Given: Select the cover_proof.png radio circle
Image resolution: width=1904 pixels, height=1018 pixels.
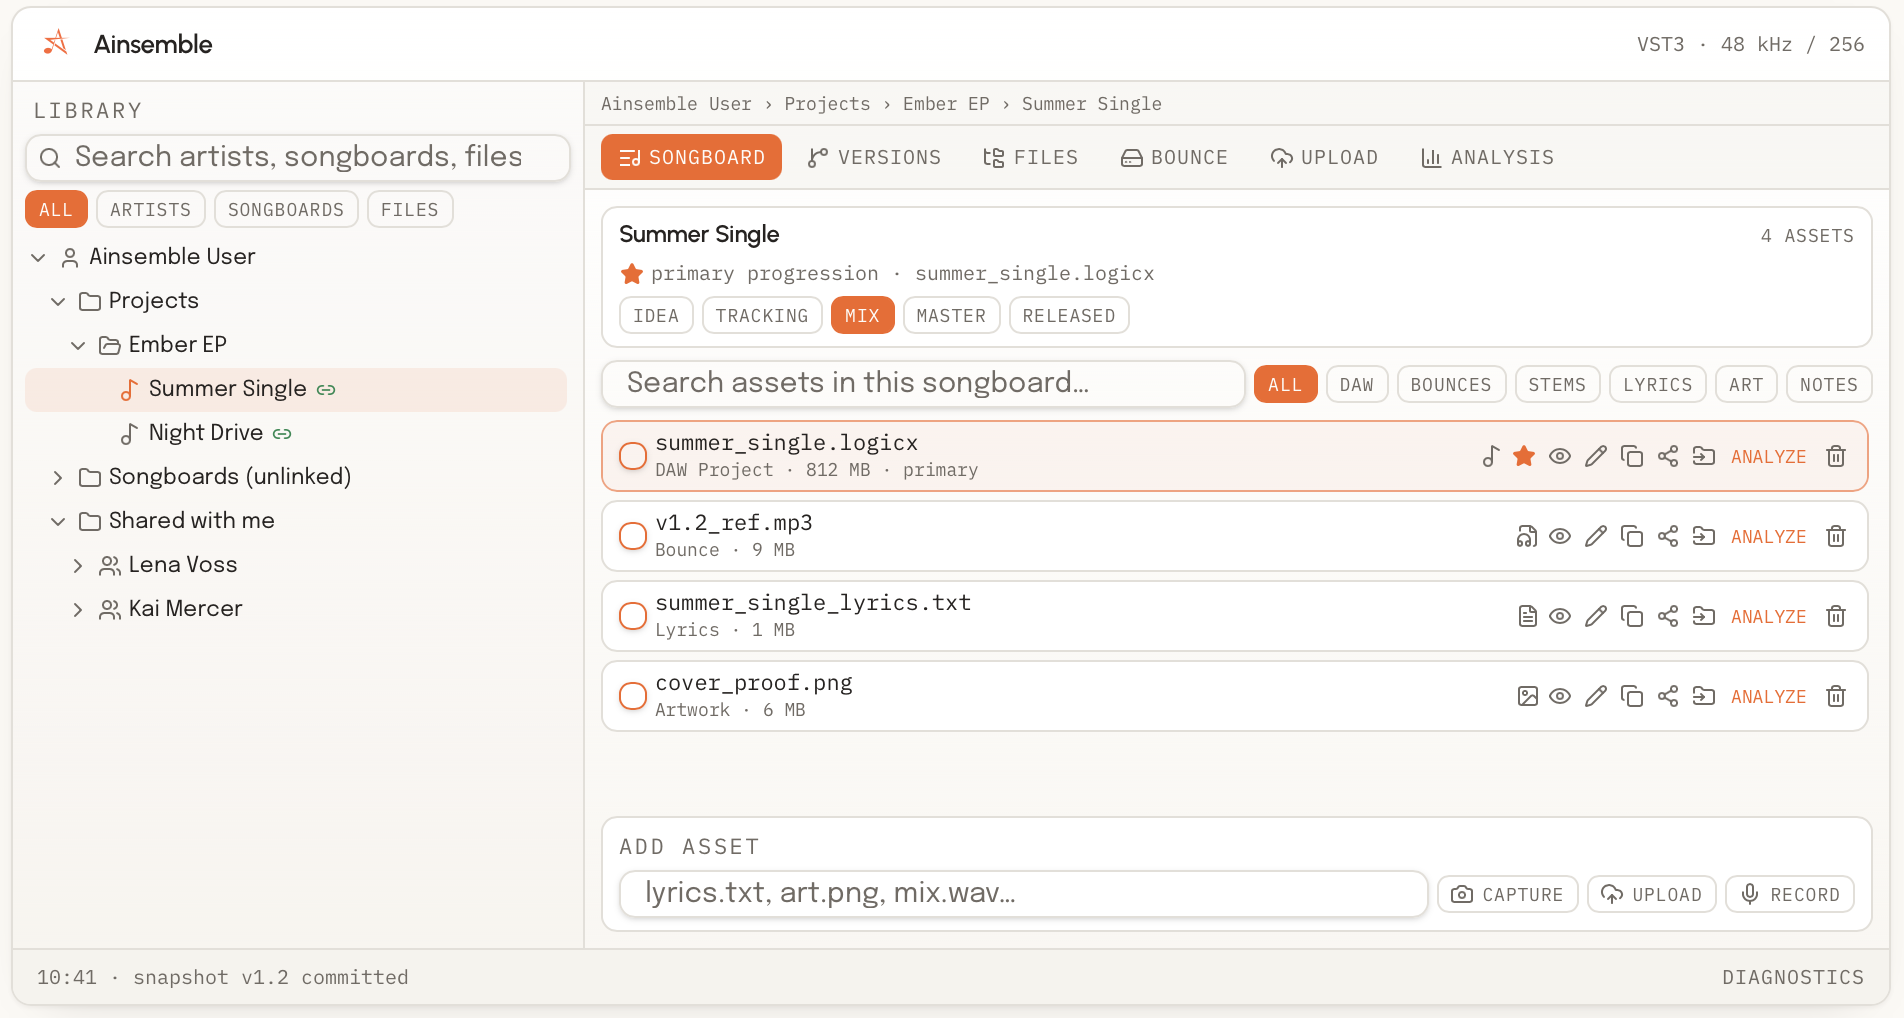Looking at the screenshot, I should pyautogui.click(x=633, y=696).
